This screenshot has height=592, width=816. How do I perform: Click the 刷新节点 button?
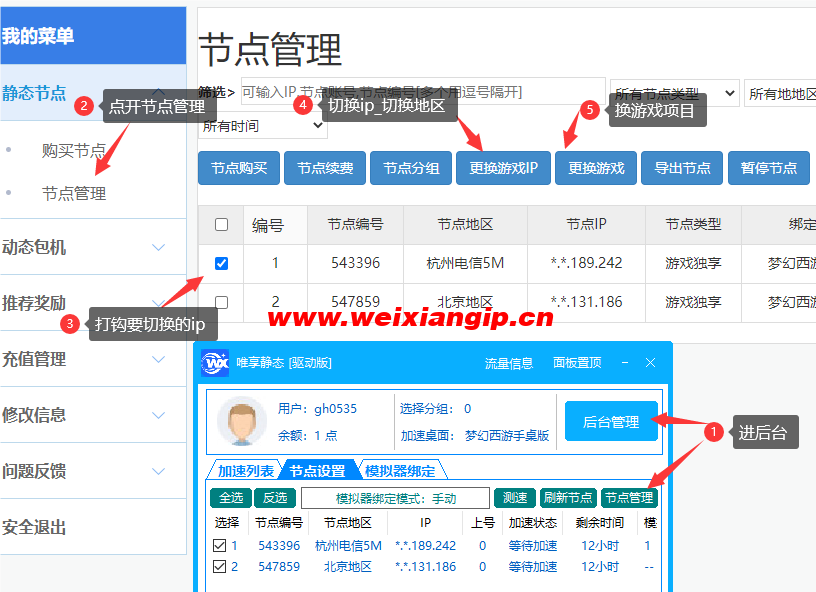568,498
